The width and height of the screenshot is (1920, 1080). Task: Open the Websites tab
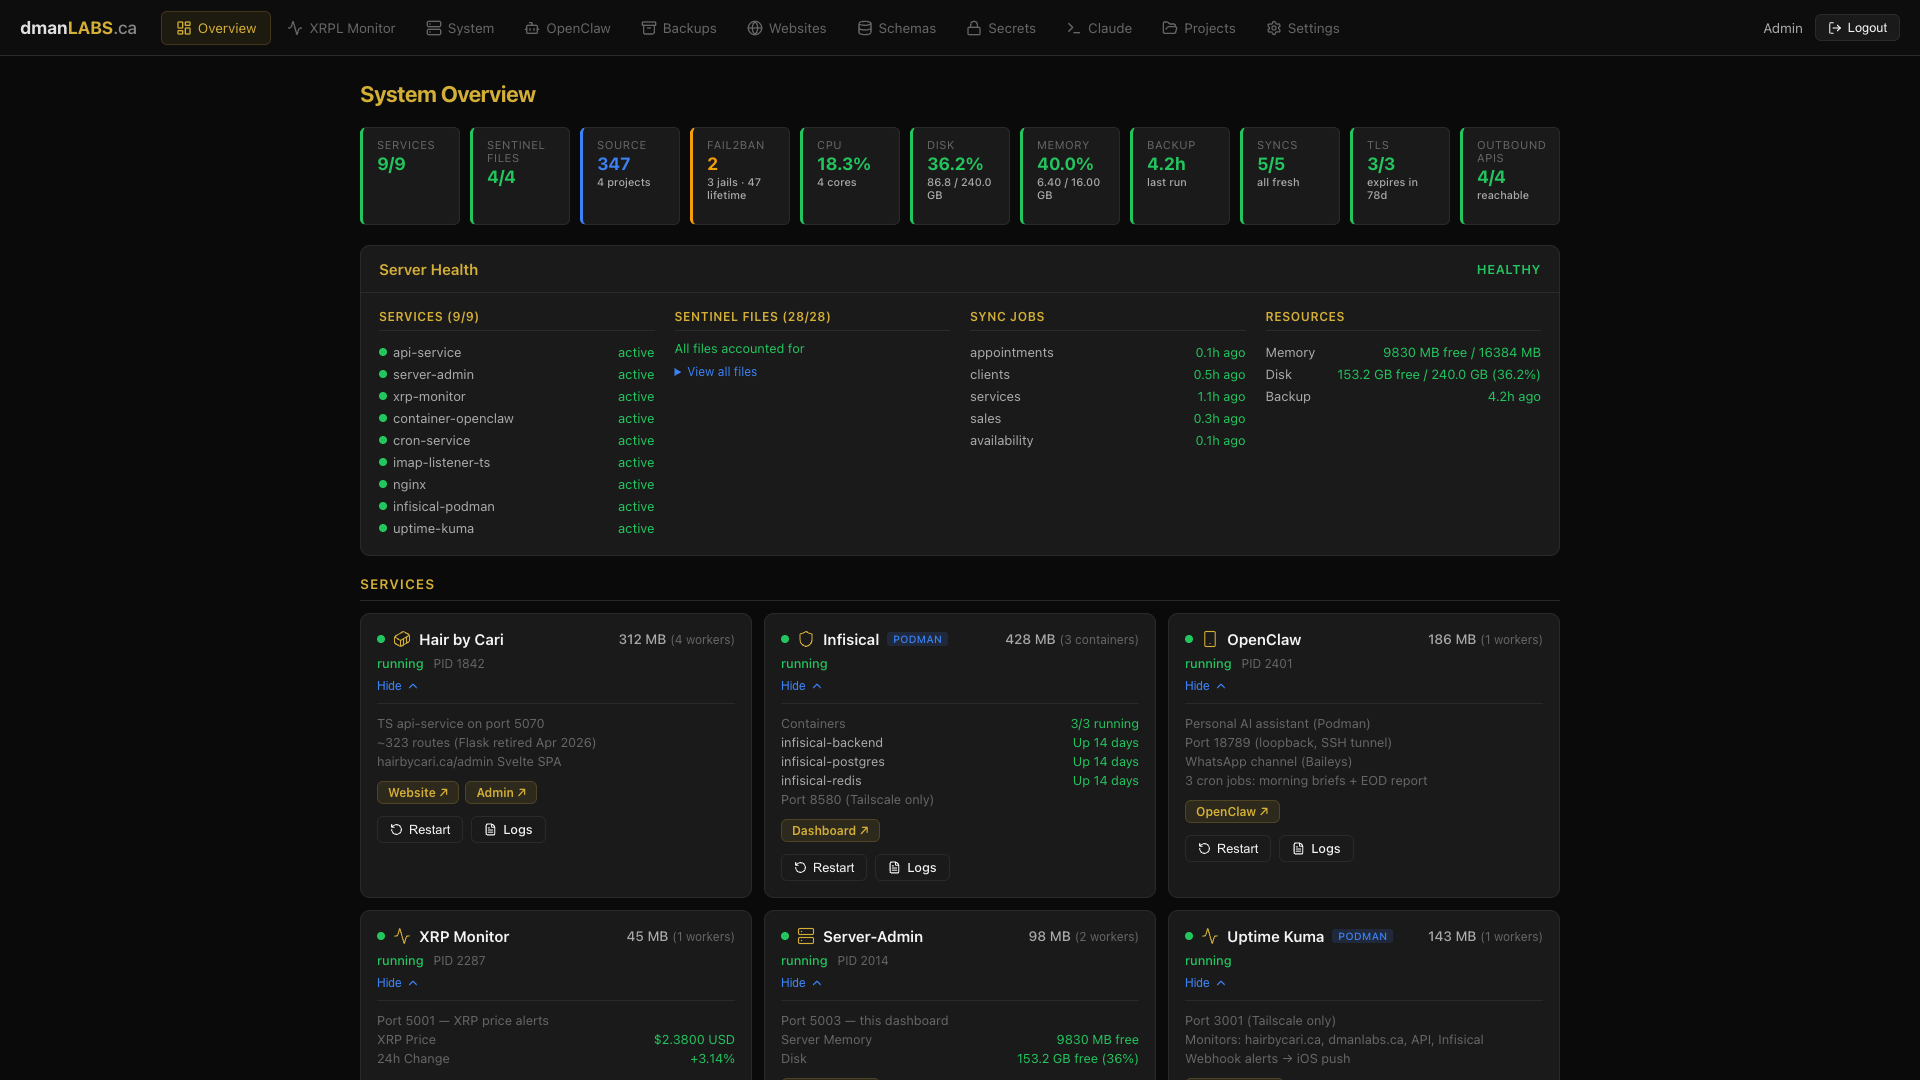(787, 28)
